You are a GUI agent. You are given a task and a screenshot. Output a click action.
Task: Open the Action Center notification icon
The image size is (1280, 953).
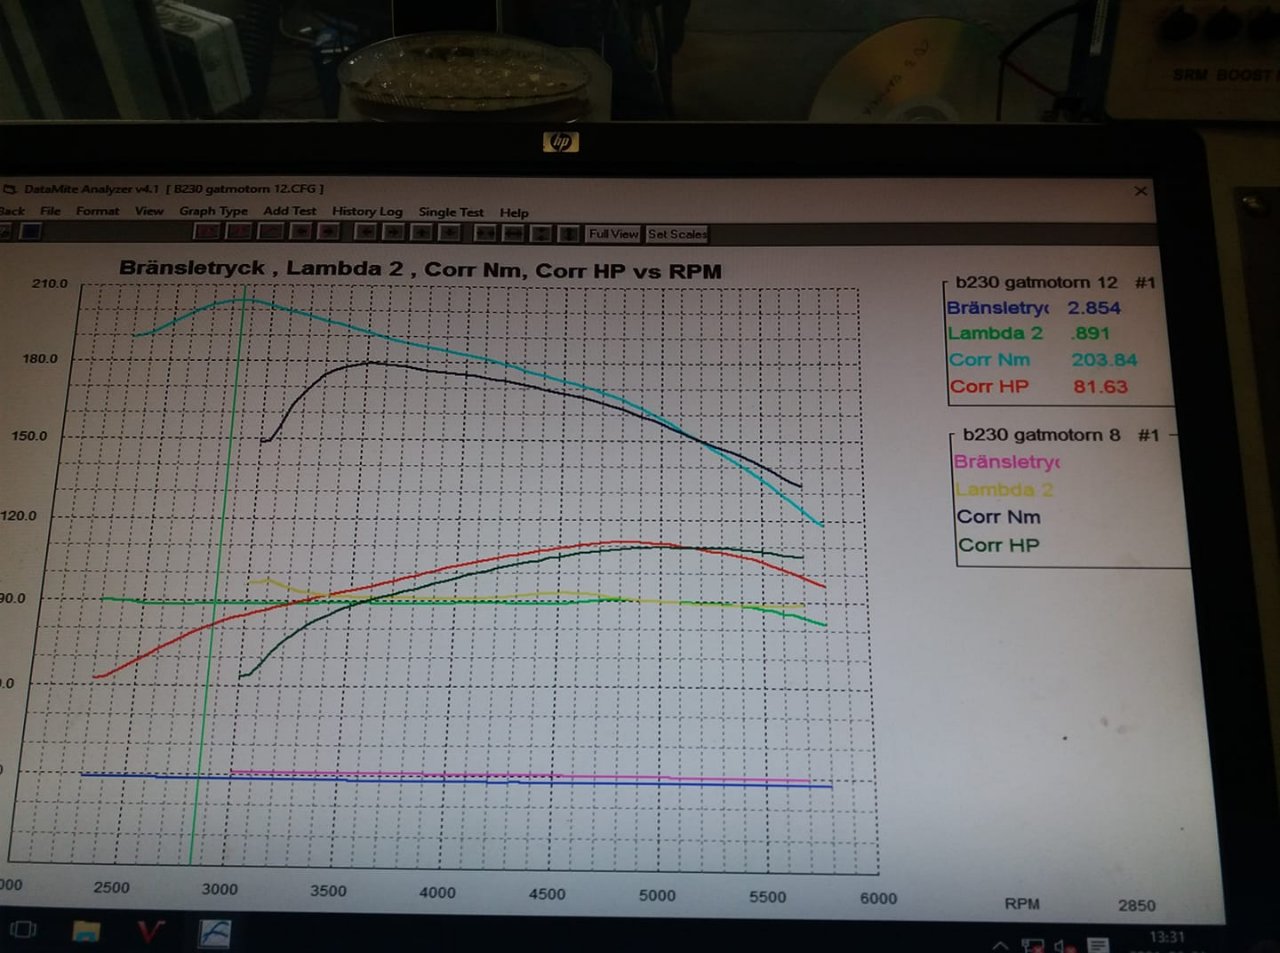click(1098, 945)
